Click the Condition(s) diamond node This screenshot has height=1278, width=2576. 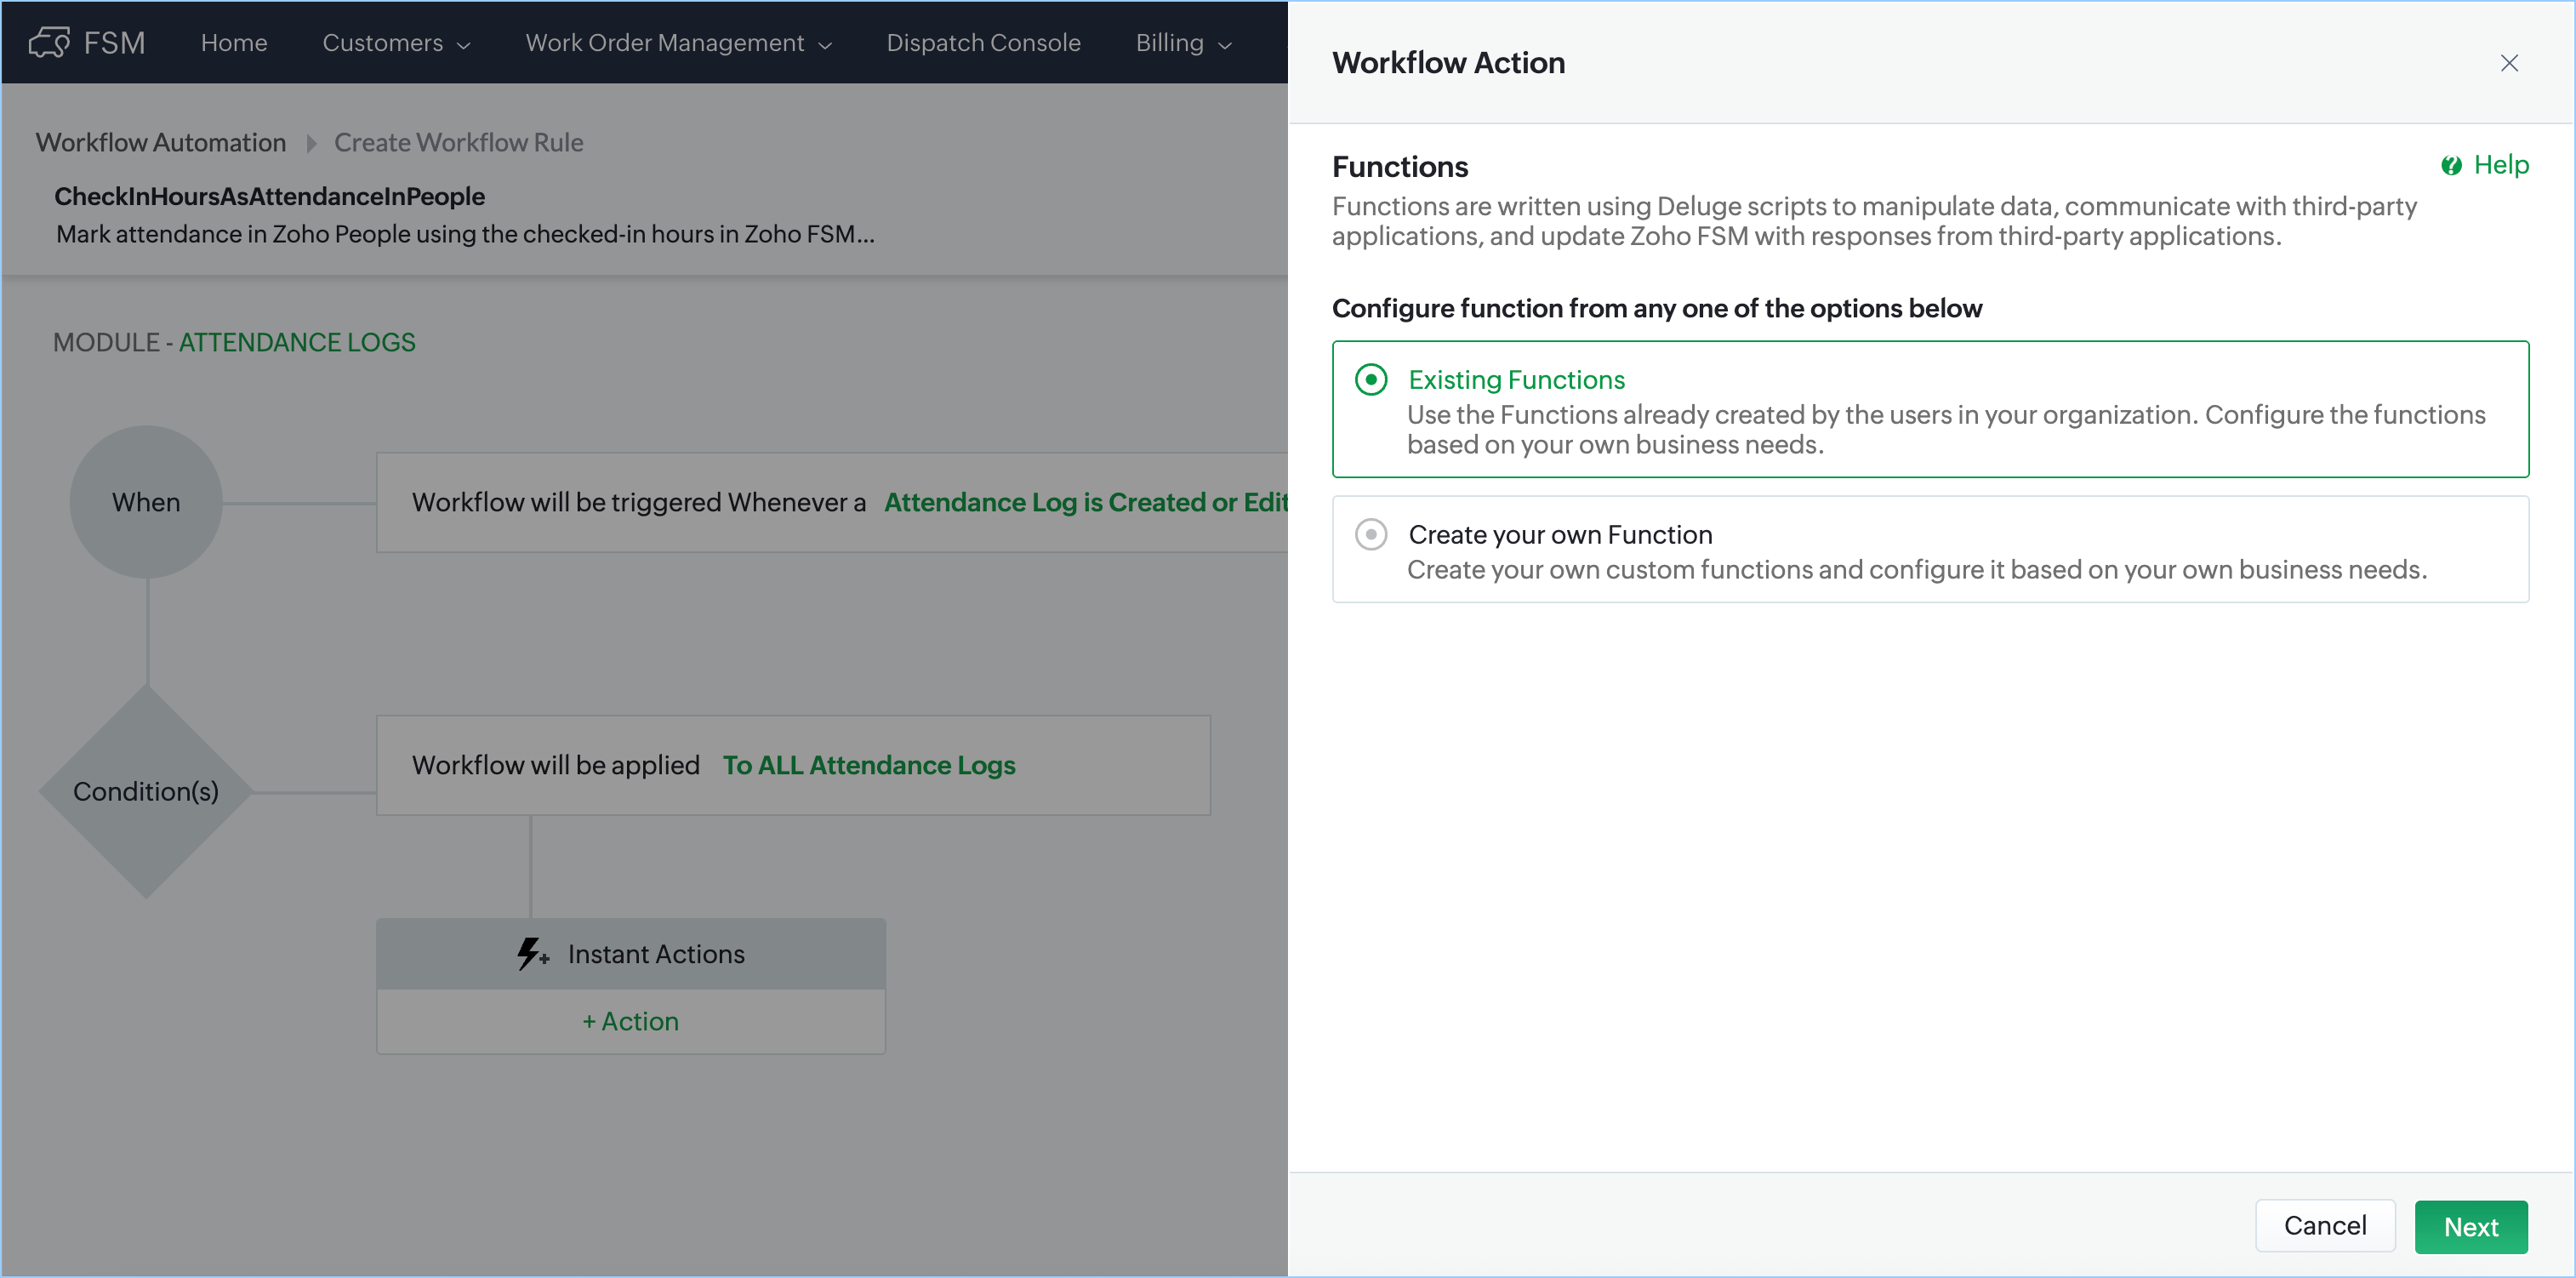(x=146, y=791)
